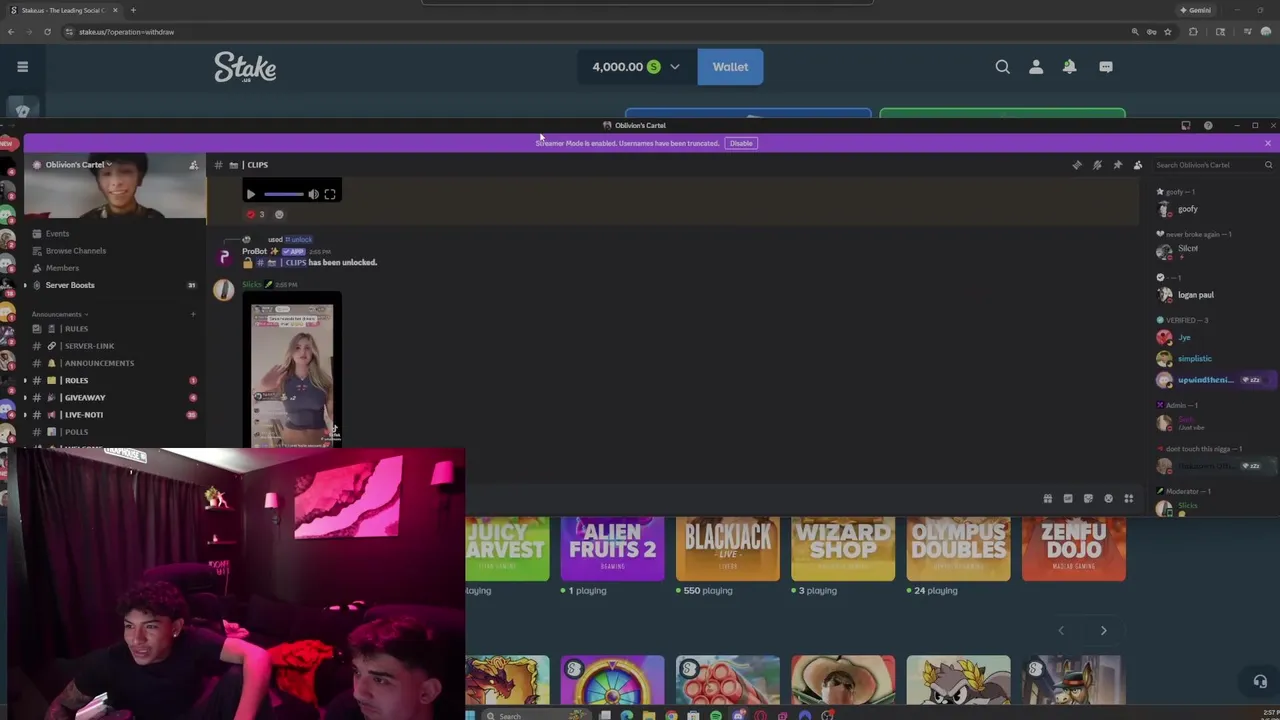
Task: Open the Stake profile user icon
Action: point(1036,67)
